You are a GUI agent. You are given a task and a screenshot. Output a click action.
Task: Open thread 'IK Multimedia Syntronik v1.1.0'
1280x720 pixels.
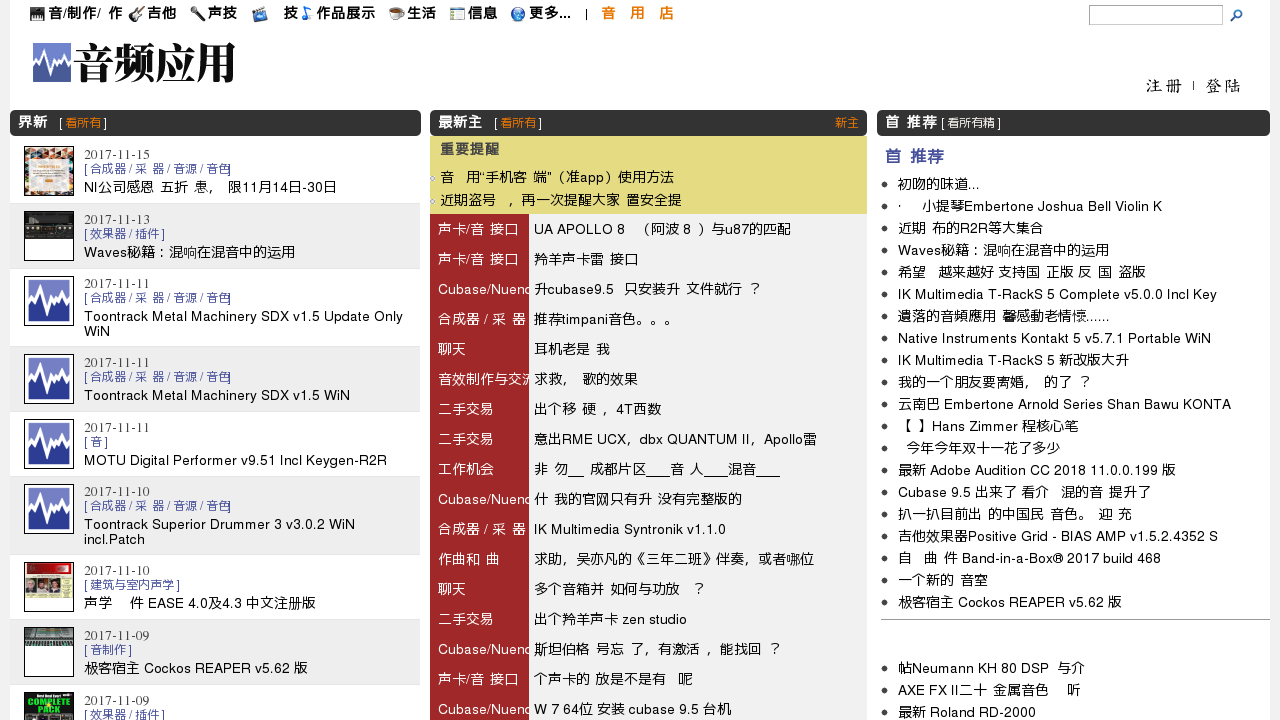pyautogui.click(x=630, y=529)
